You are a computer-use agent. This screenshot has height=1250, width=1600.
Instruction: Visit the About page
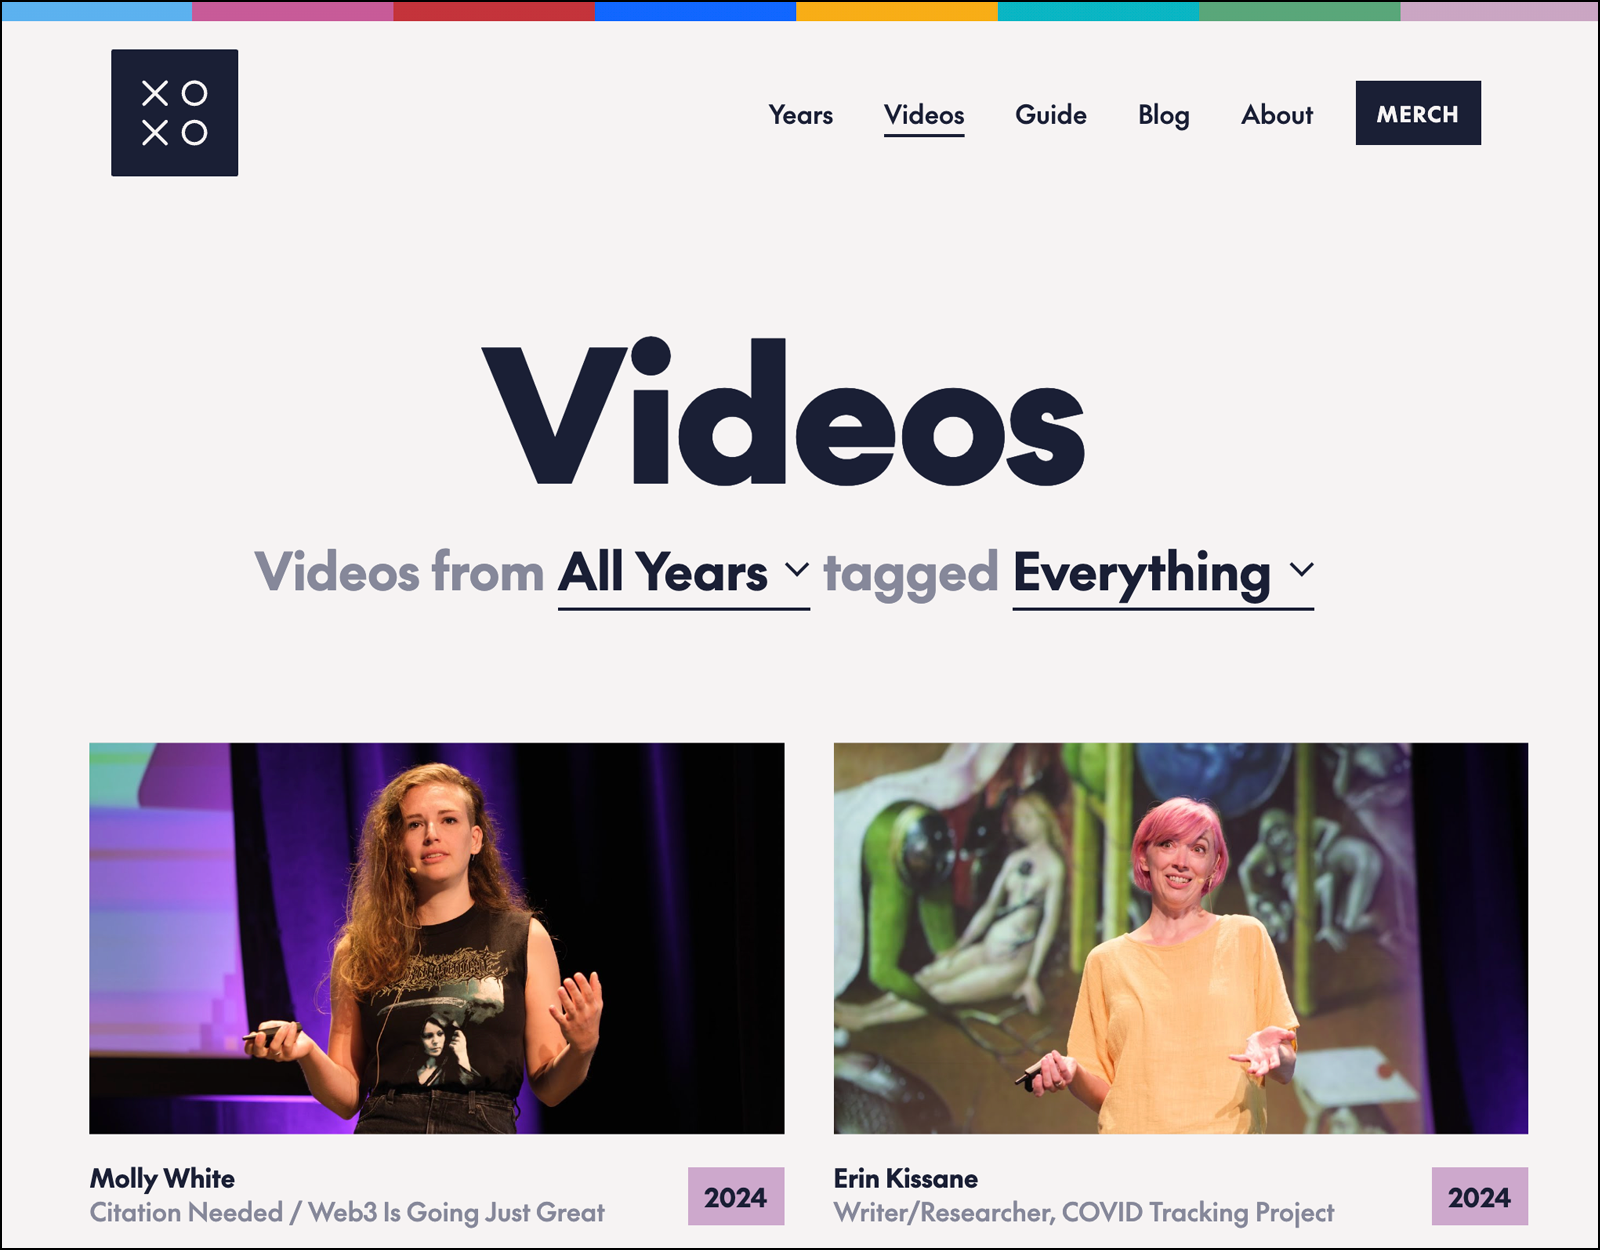1278,116
